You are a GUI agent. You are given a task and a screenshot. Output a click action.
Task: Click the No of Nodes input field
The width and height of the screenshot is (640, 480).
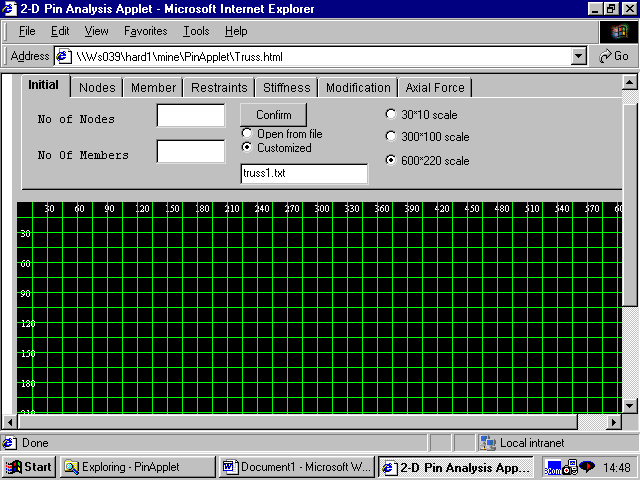pos(191,116)
